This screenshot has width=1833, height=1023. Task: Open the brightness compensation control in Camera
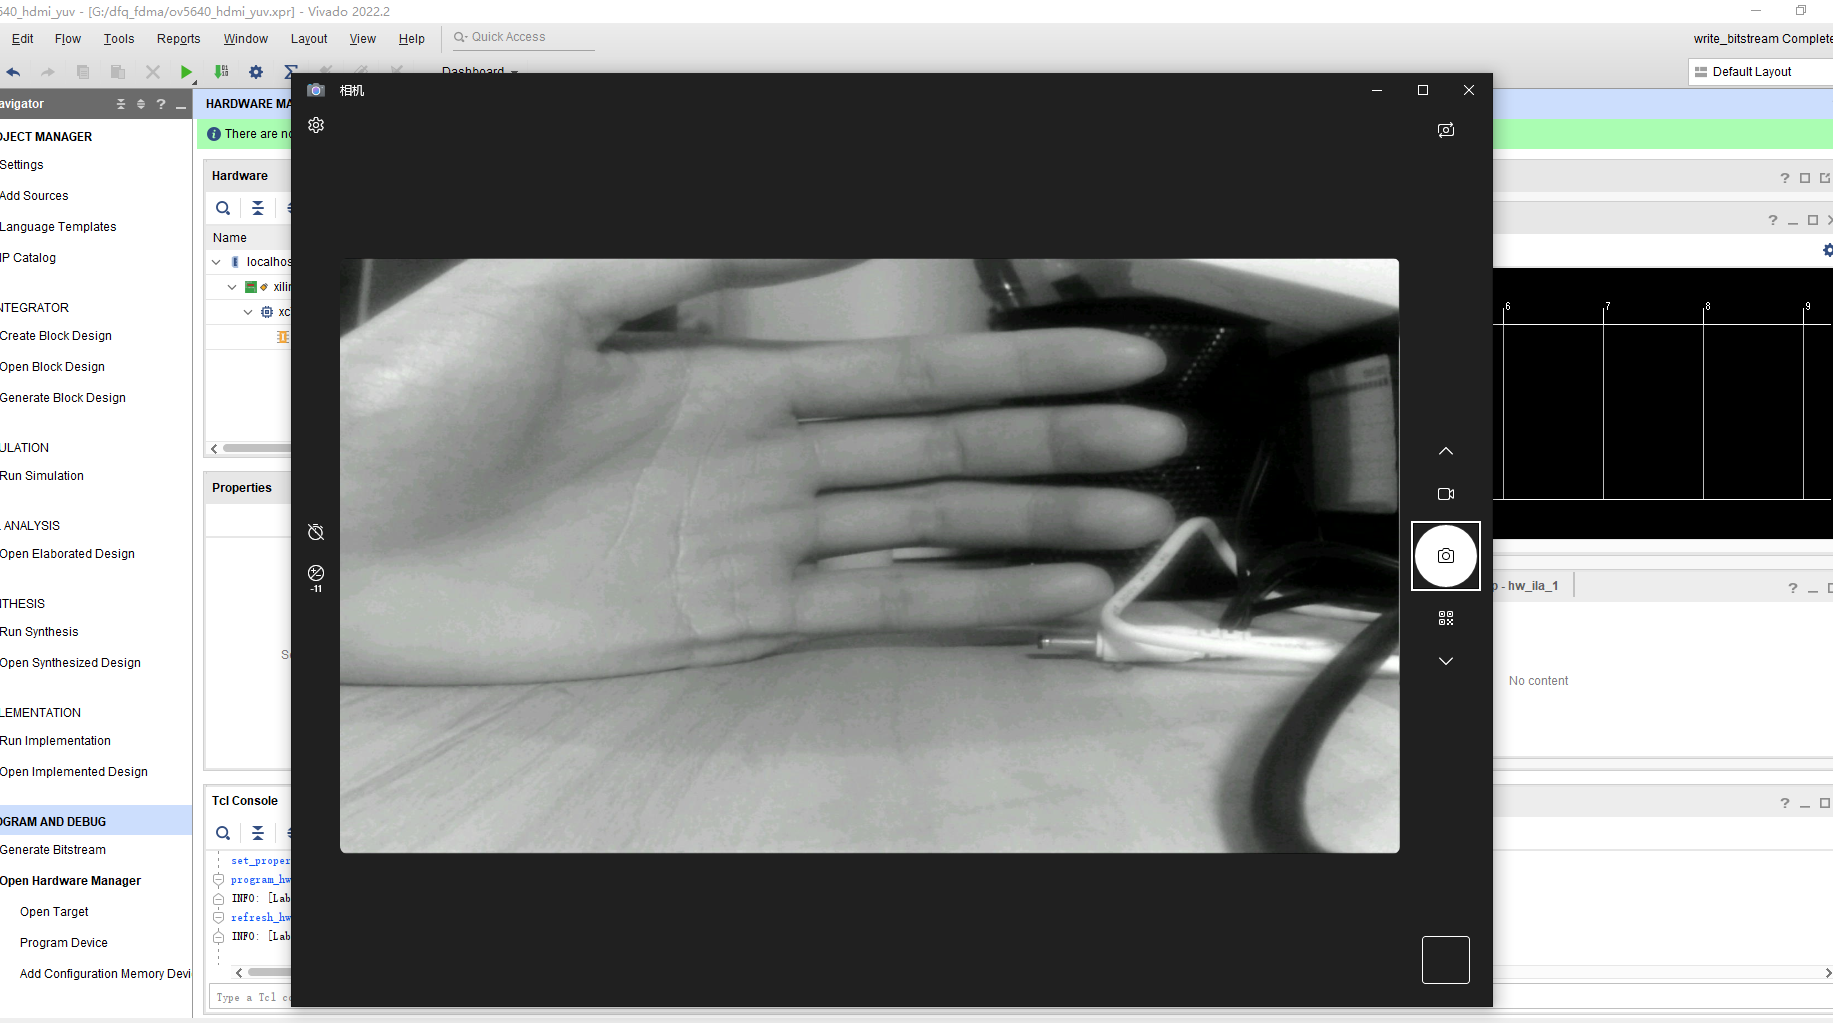click(316, 577)
